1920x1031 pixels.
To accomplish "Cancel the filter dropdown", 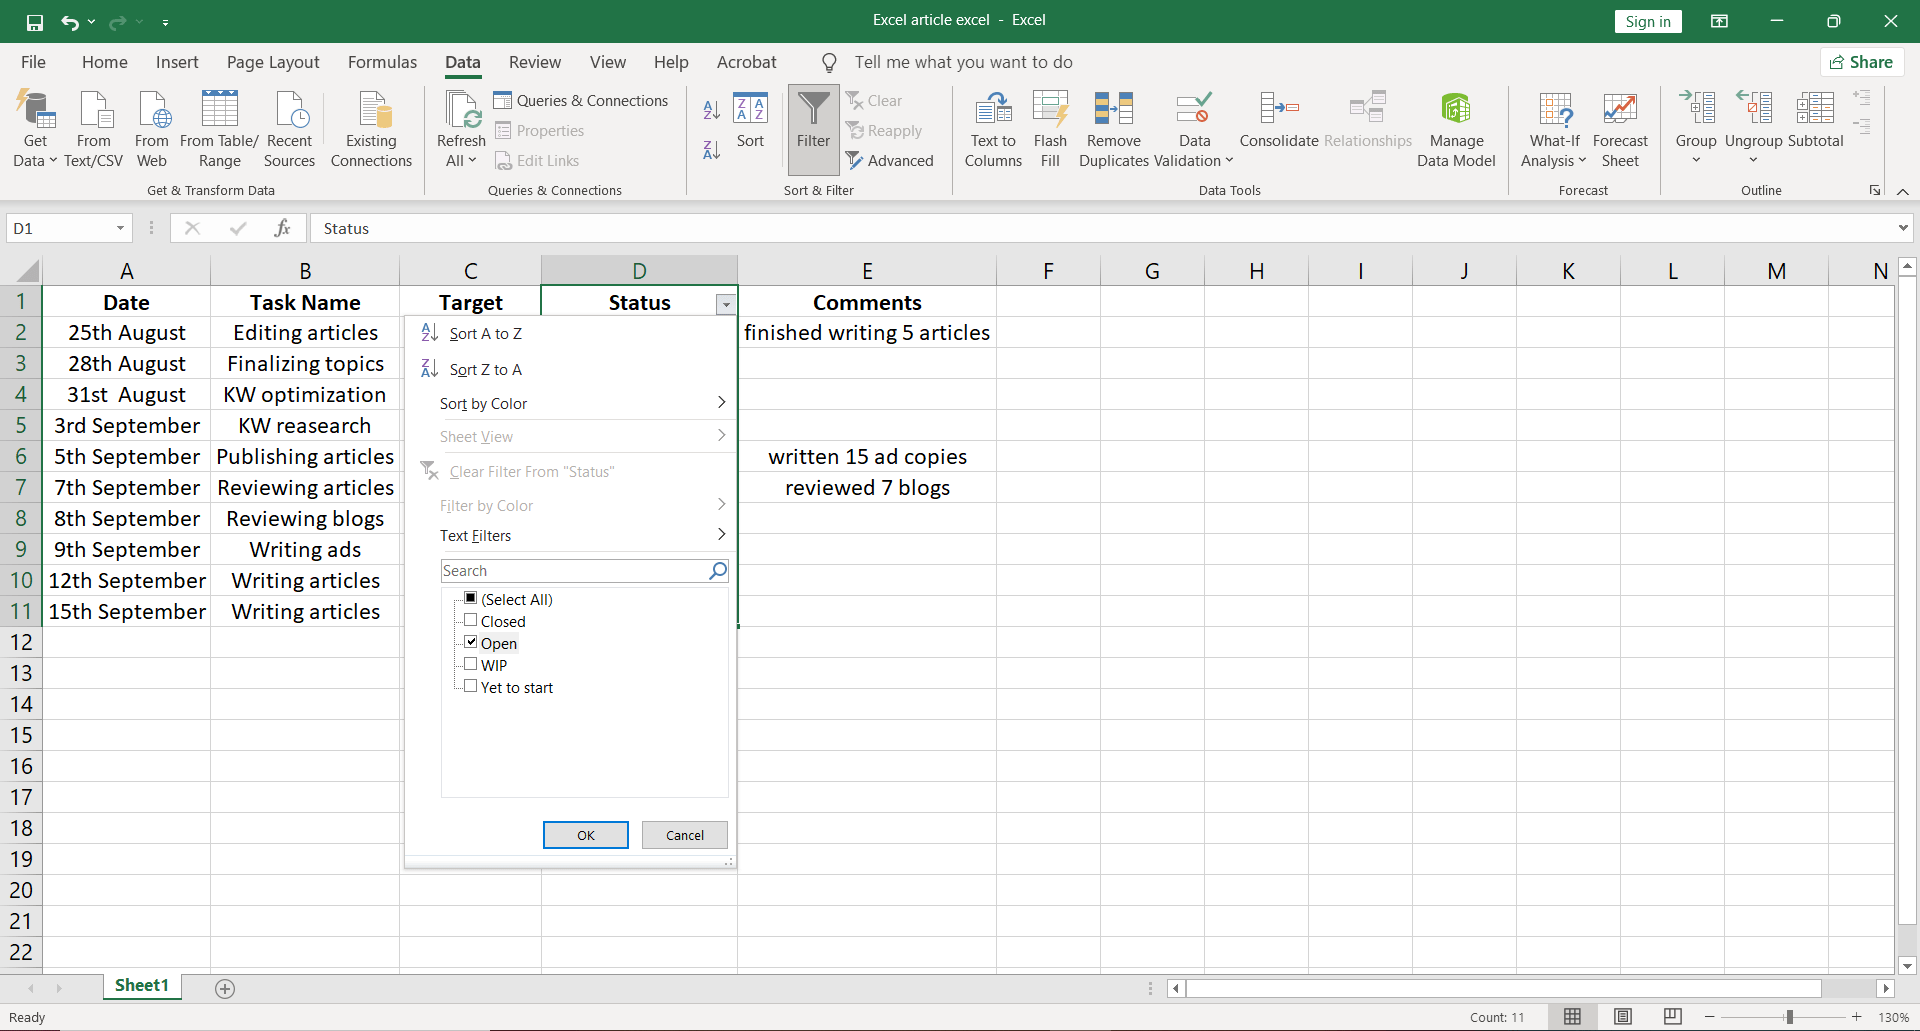I will [x=684, y=835].
